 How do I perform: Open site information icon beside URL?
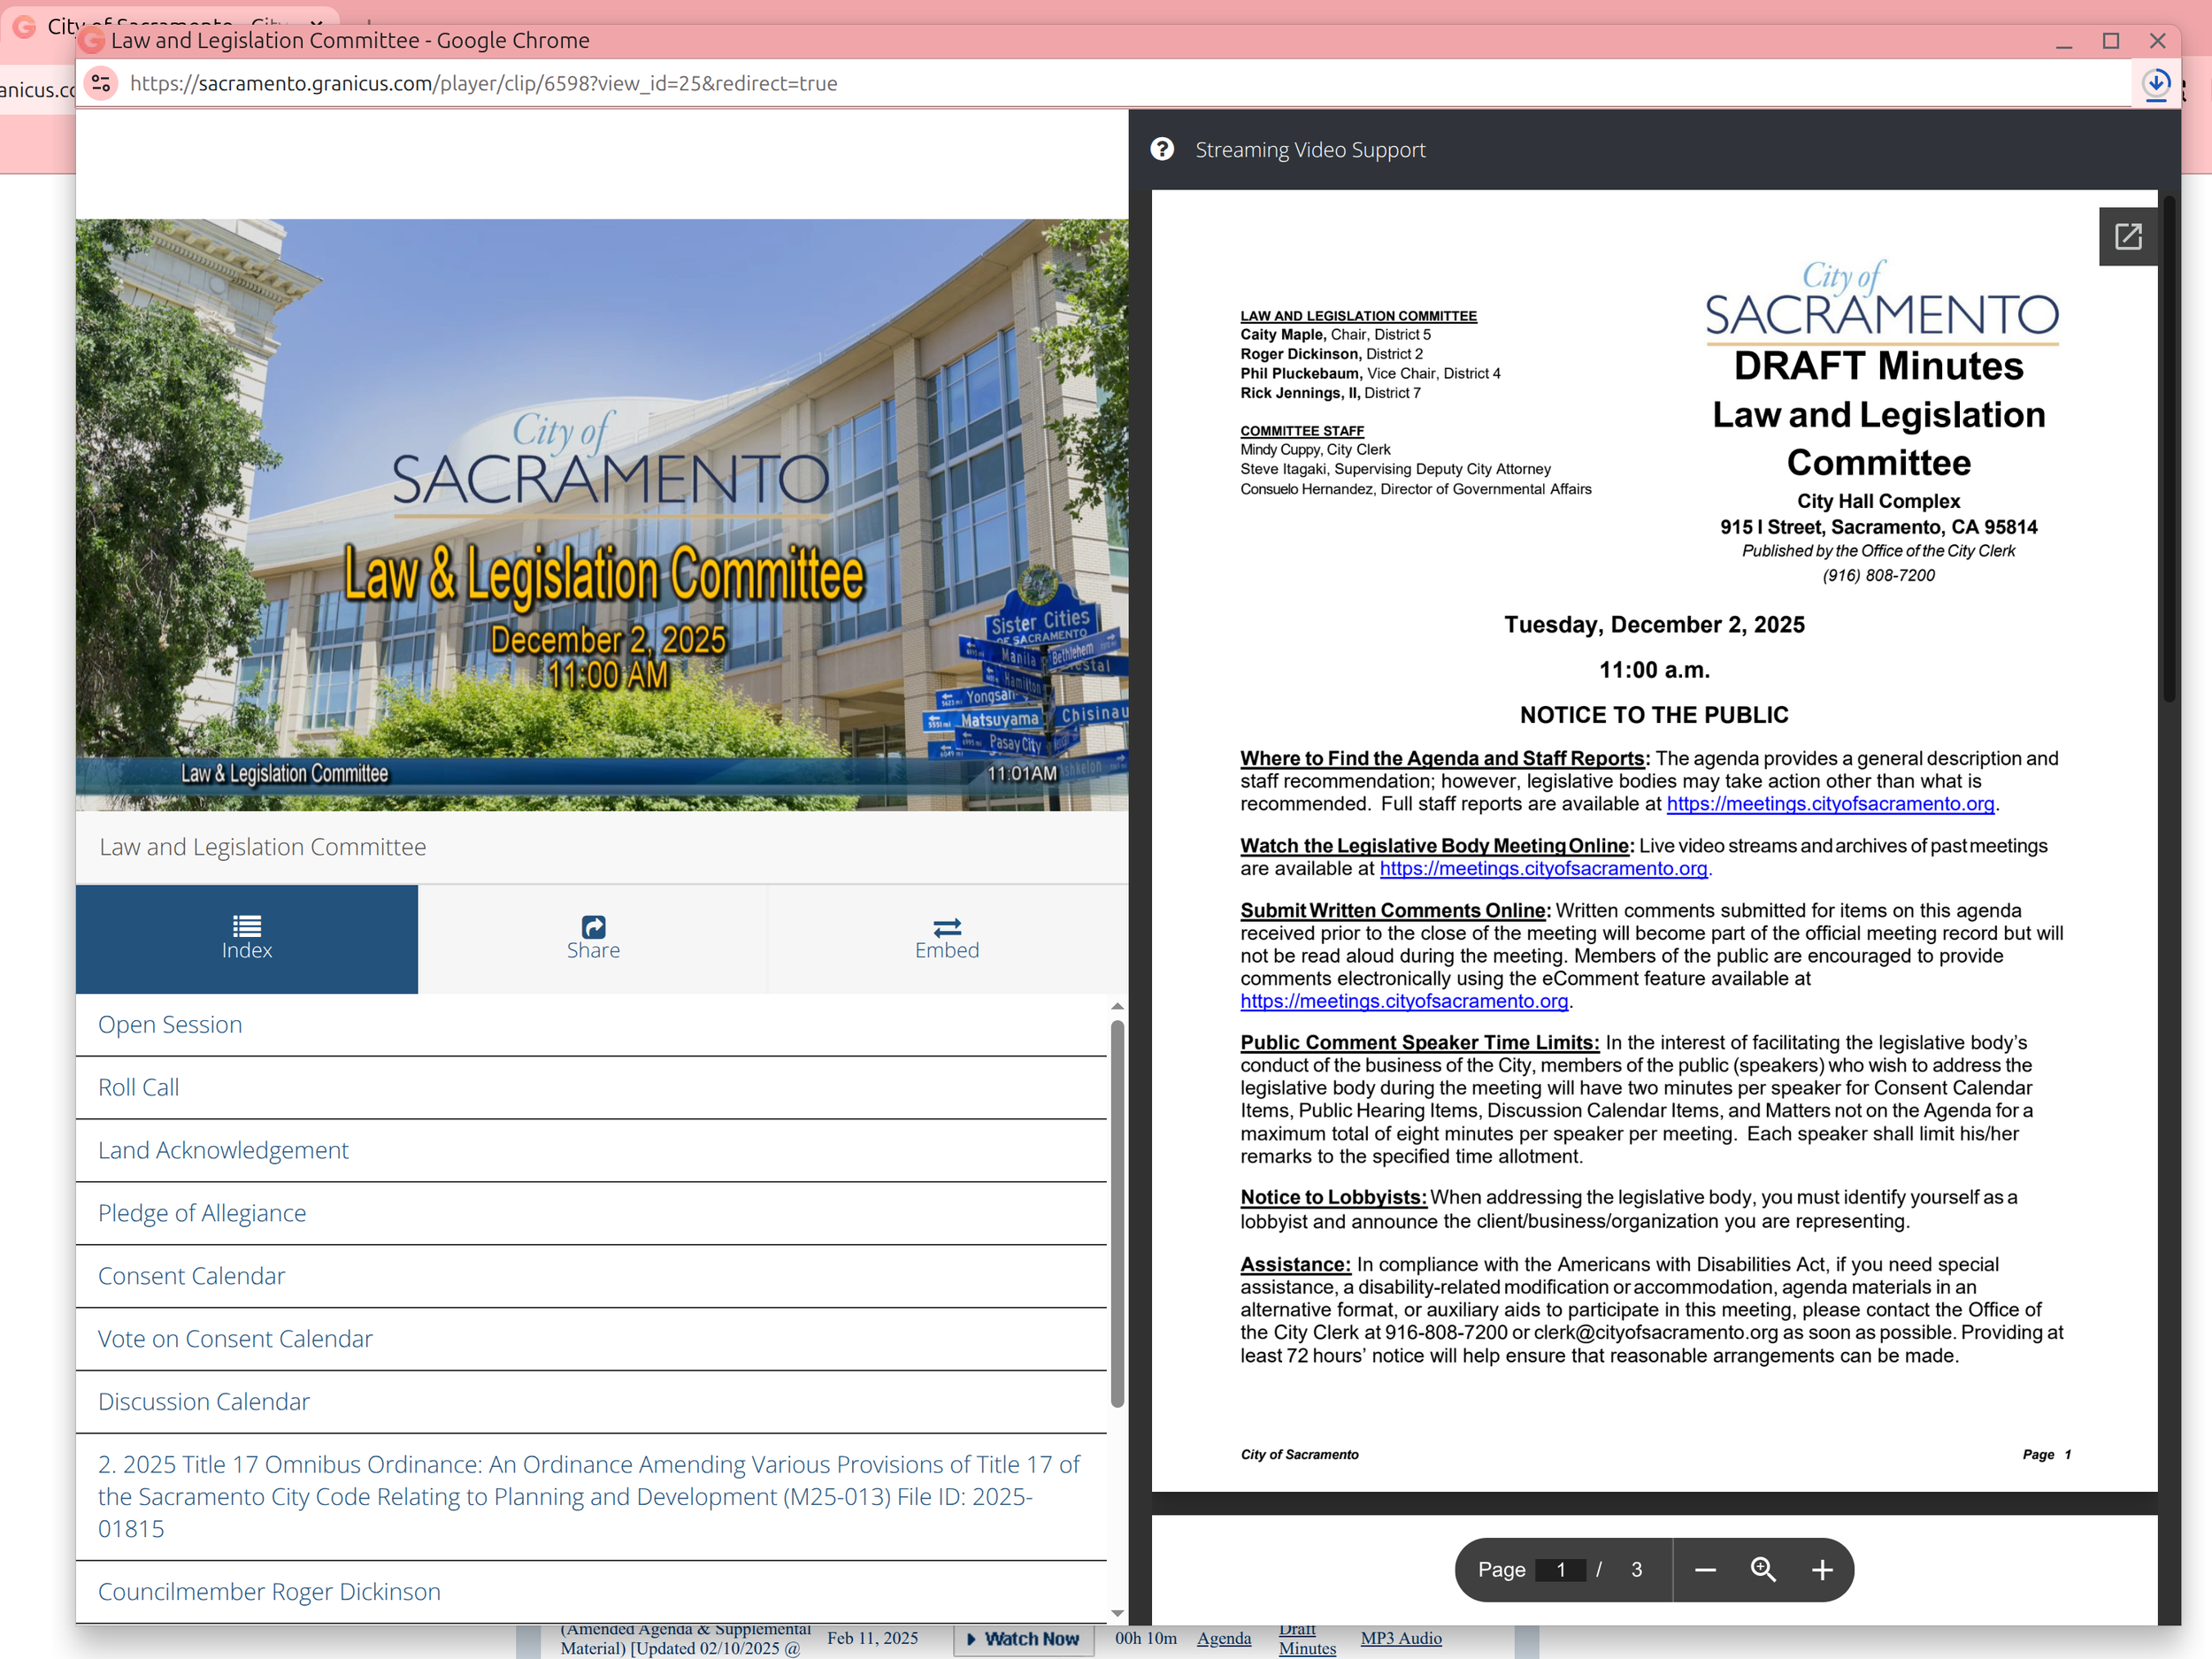click(101, 83)
